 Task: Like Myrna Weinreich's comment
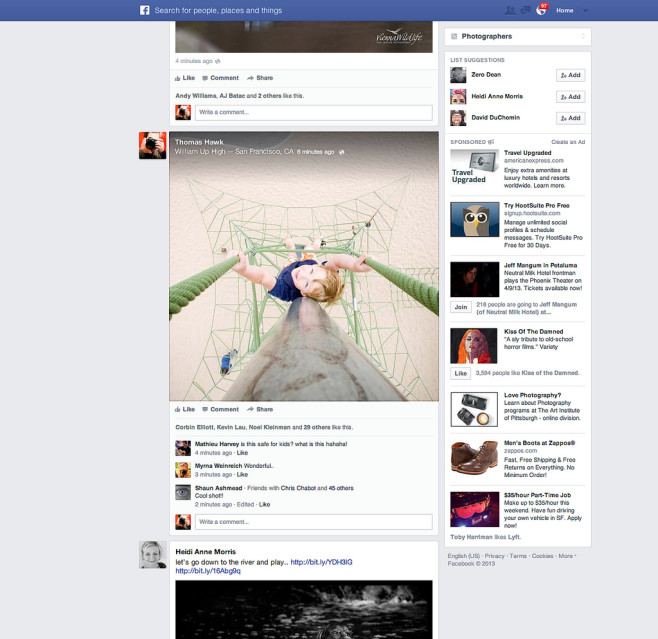242,475
